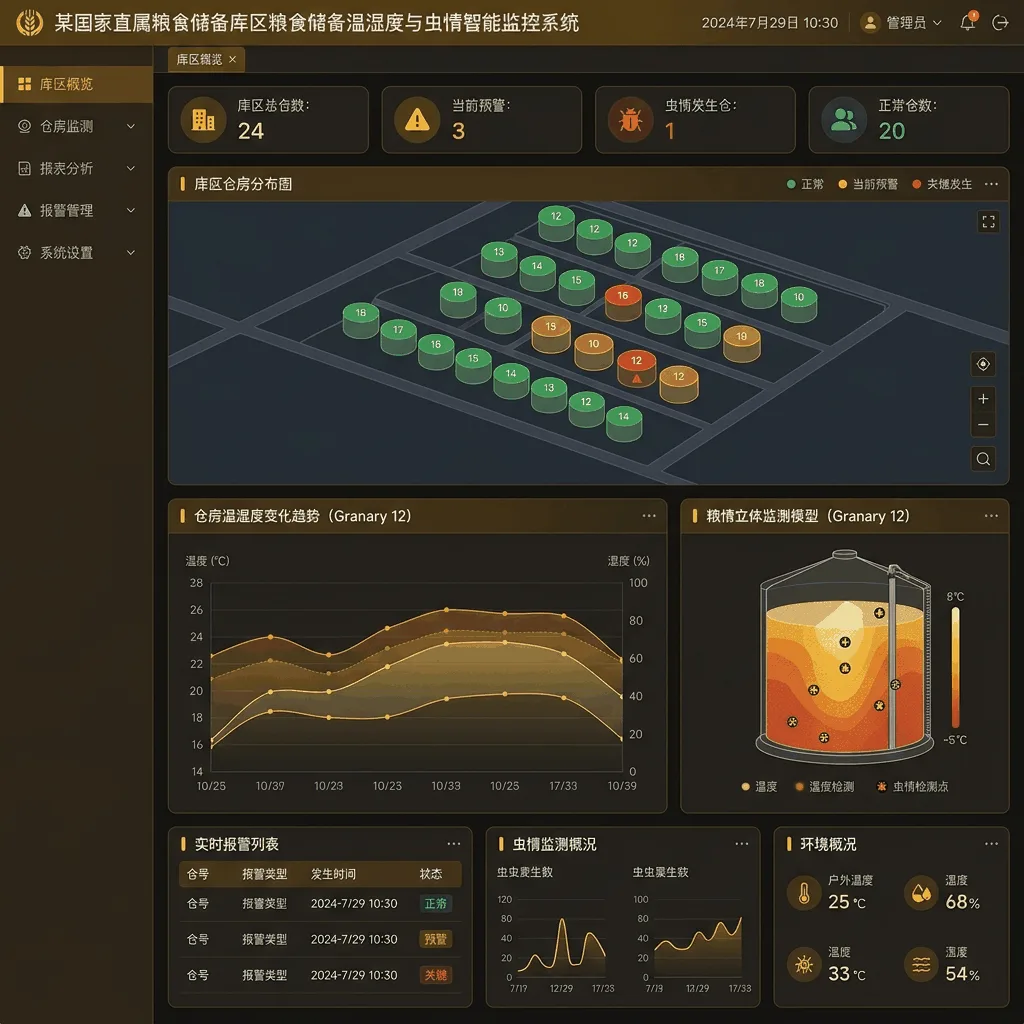This screenshot has width=1024, height=1024.
Task: Click the map search magnifier icon
Action: [x=983, y=459]
